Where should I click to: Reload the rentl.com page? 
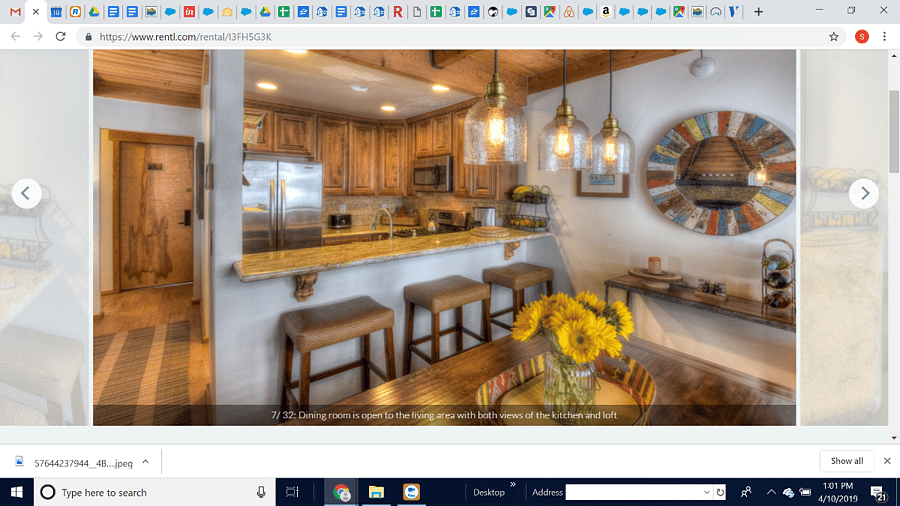click(60, 37)
